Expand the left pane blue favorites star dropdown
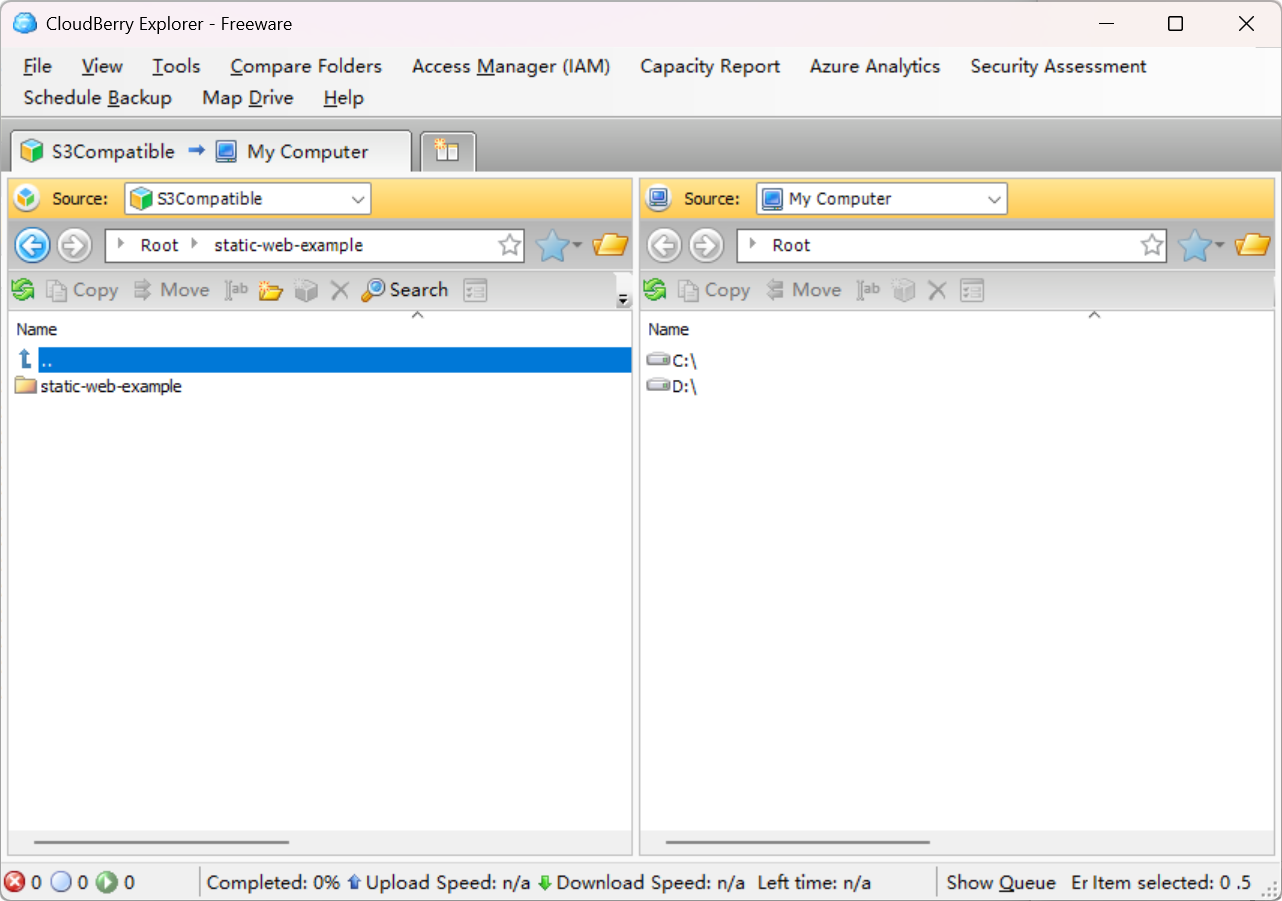The image size is (1282, 901). click(x=558, y=245)
